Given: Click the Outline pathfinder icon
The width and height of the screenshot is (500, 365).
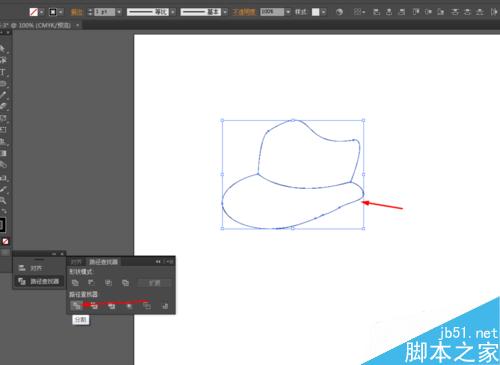Looking at the screenshot, I should click(147, 306).
